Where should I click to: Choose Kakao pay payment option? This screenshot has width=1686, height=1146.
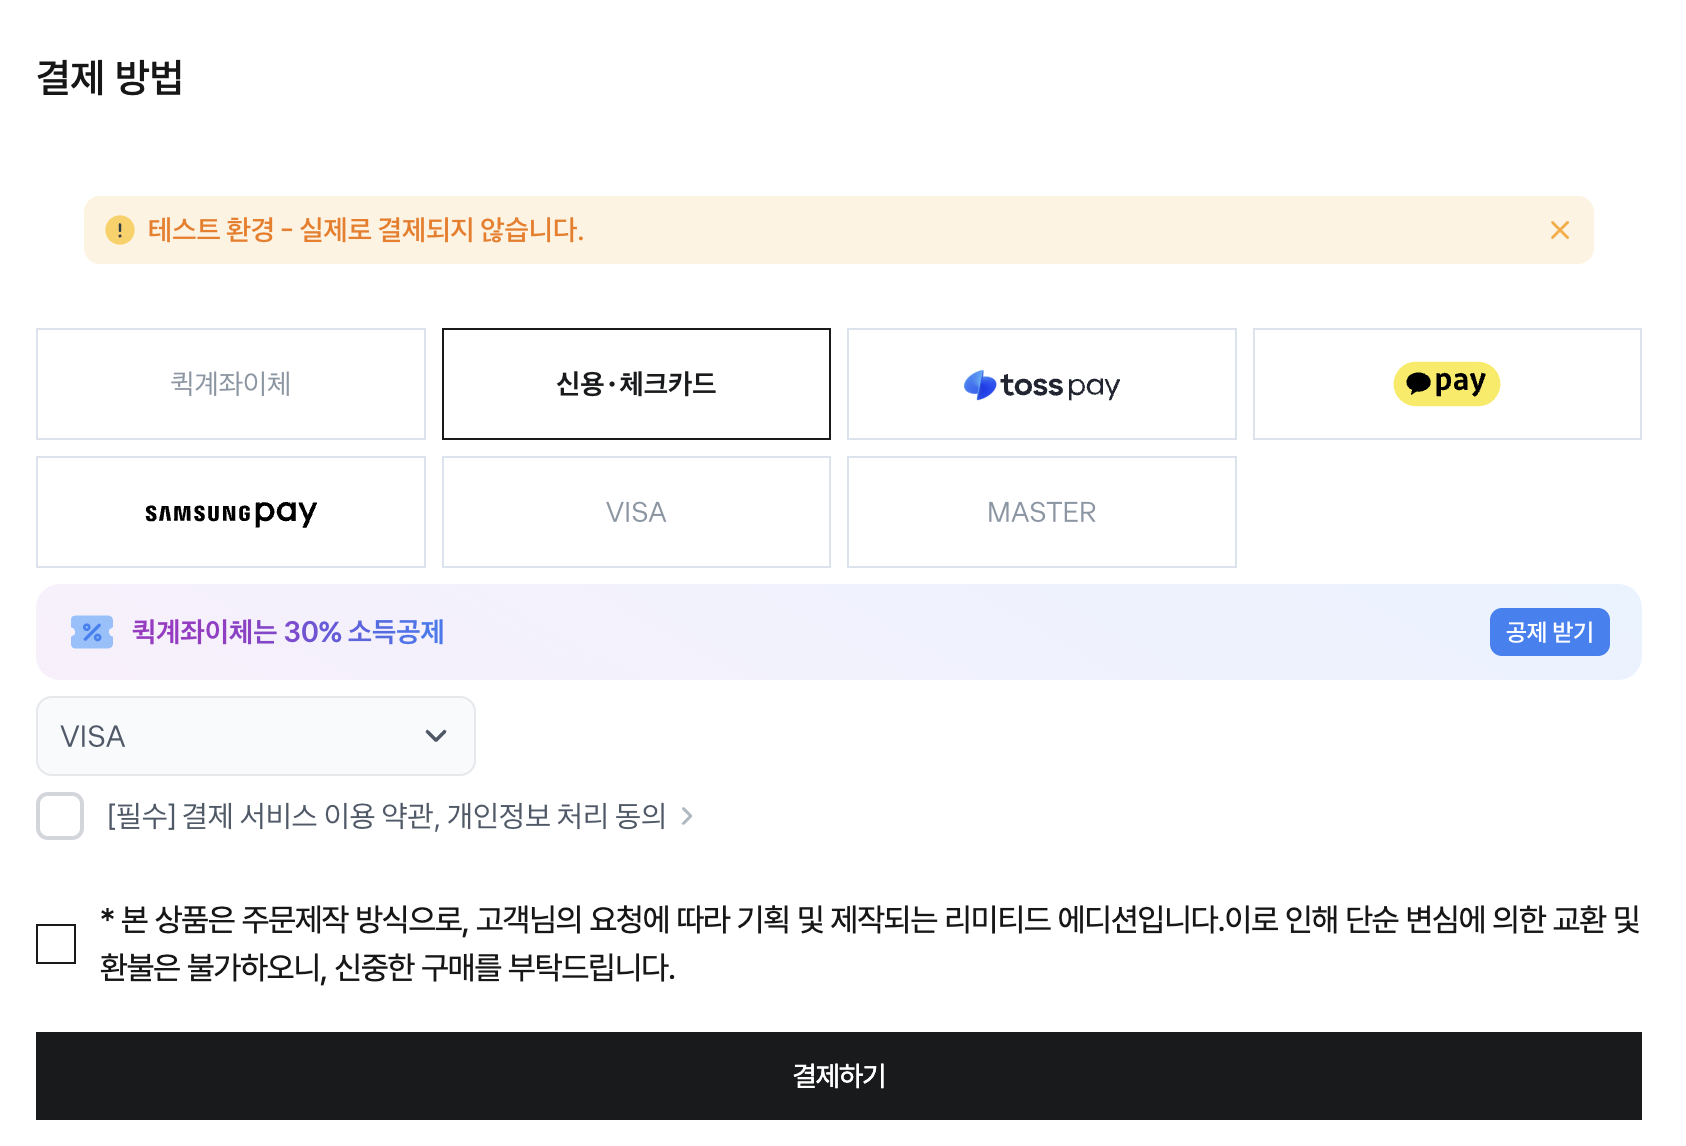point(1447,384)
